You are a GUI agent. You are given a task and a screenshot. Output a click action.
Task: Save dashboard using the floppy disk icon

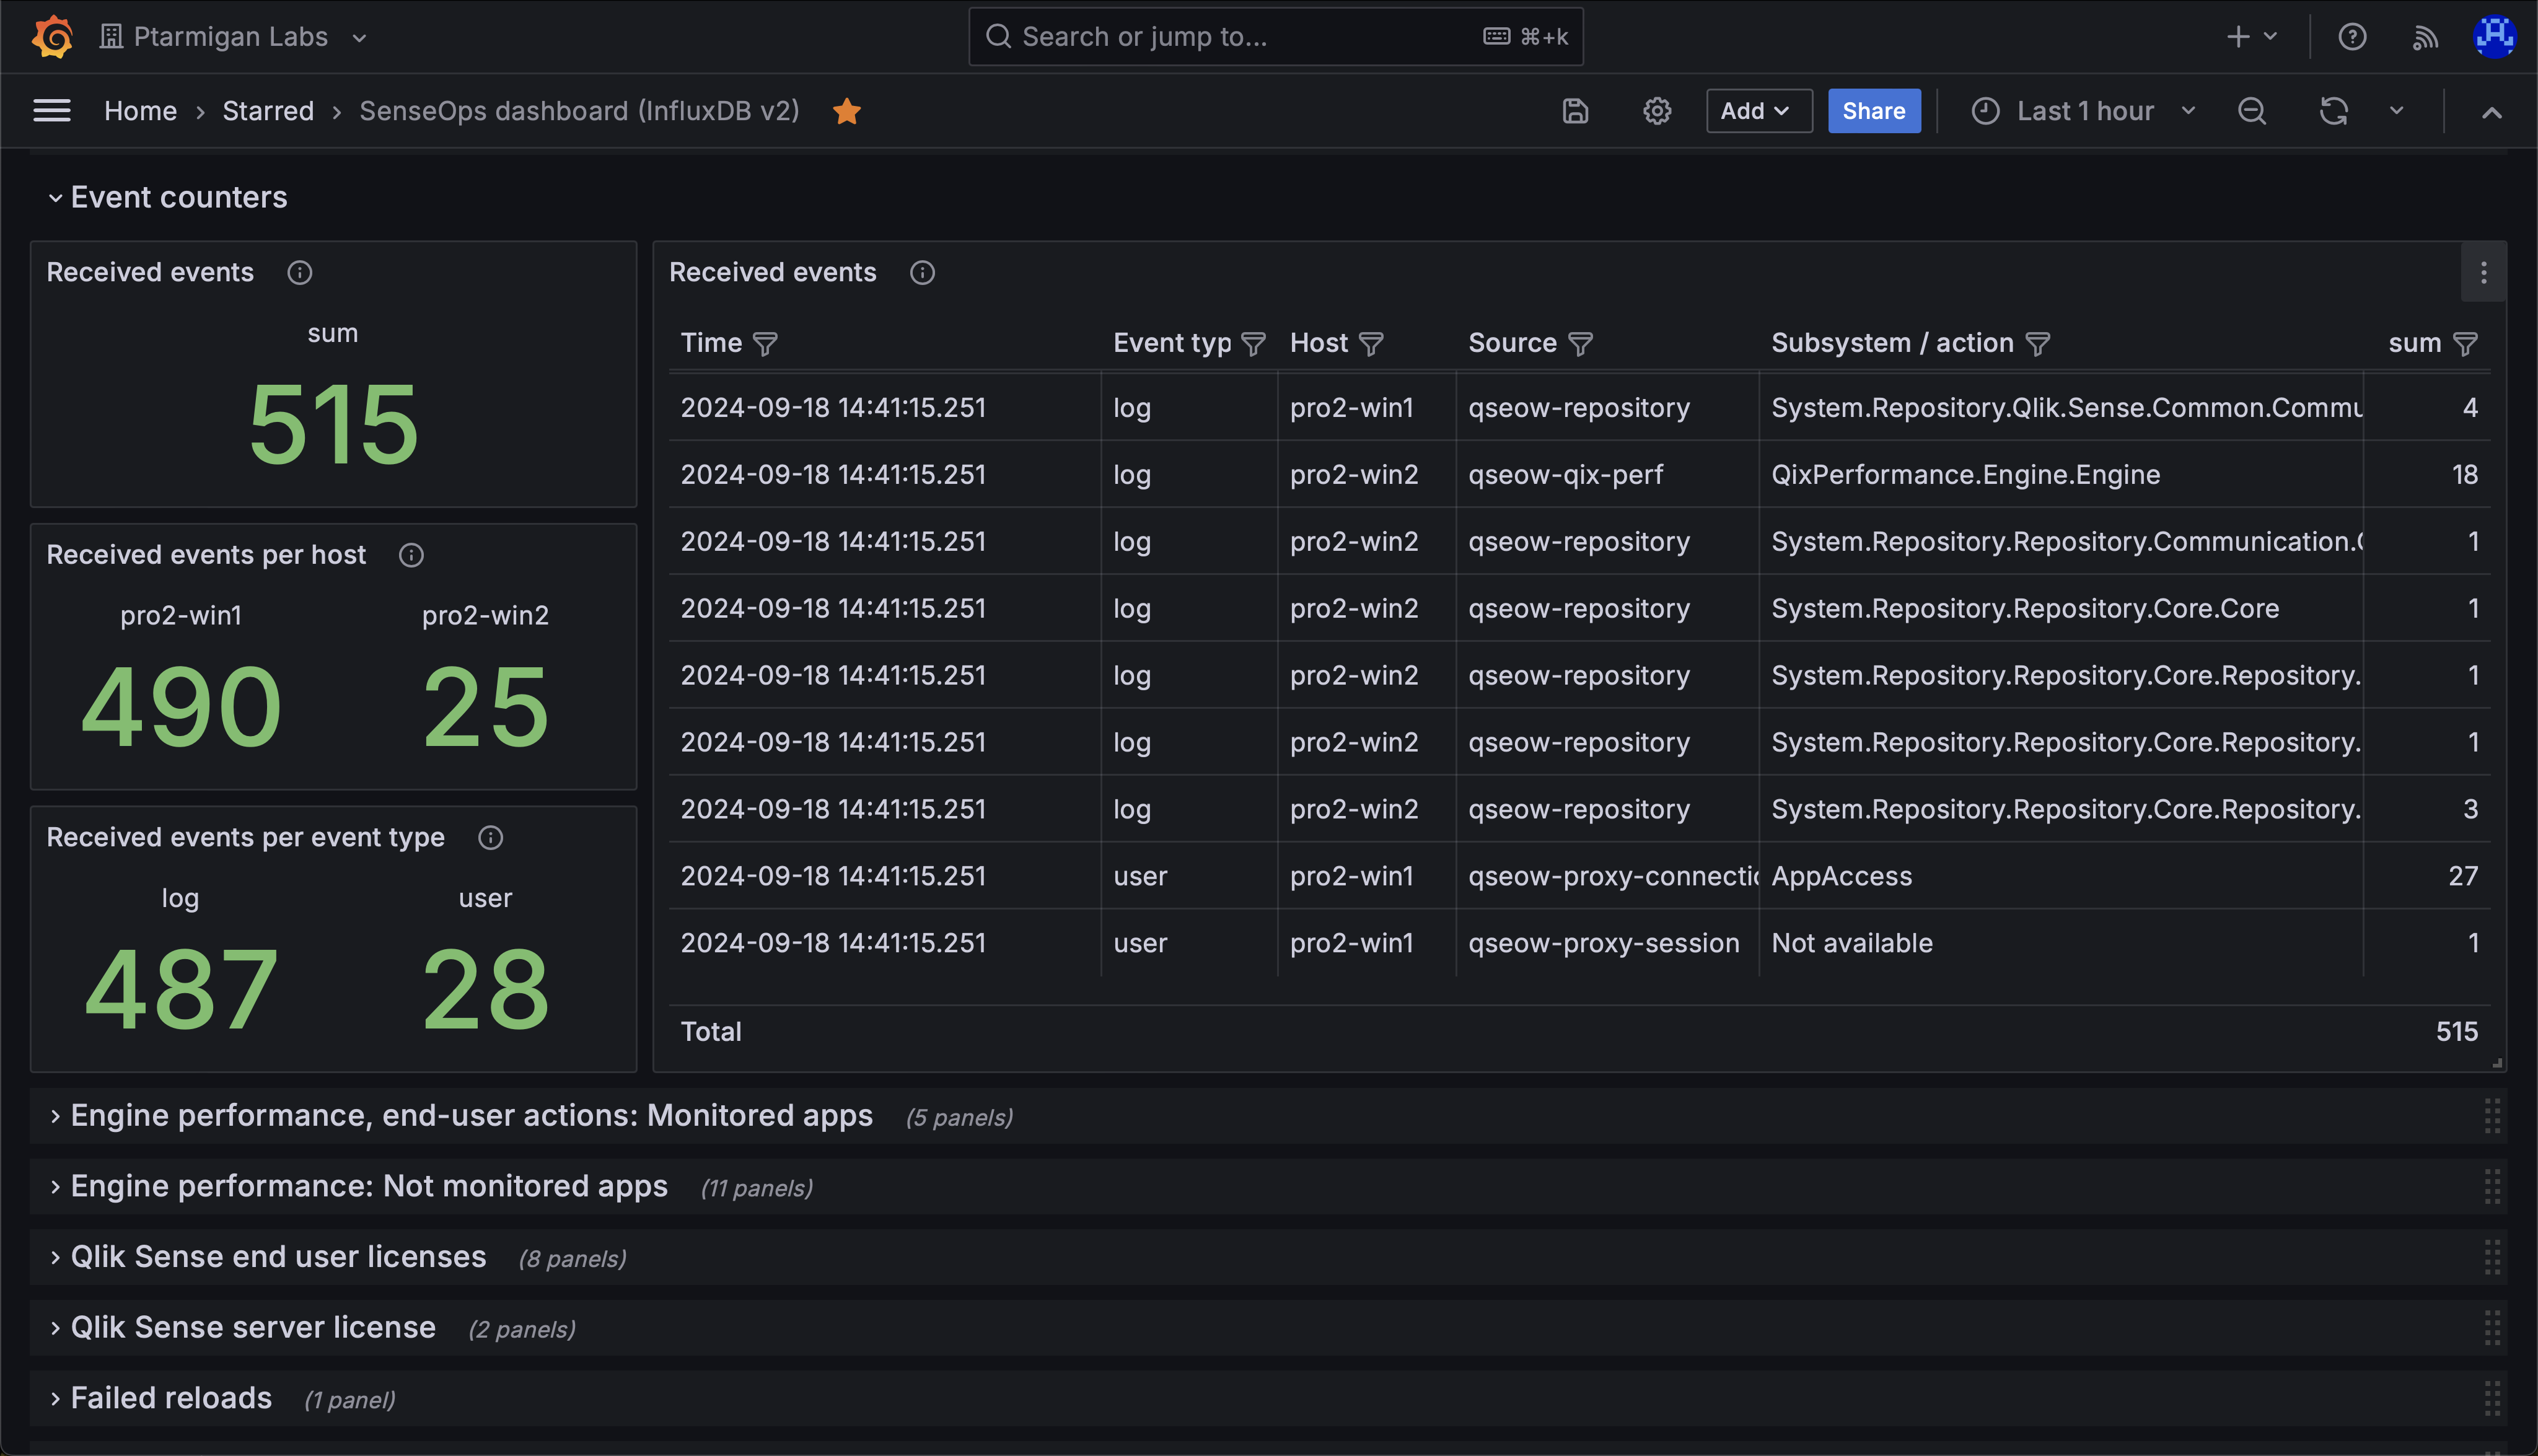(1575, 111)
